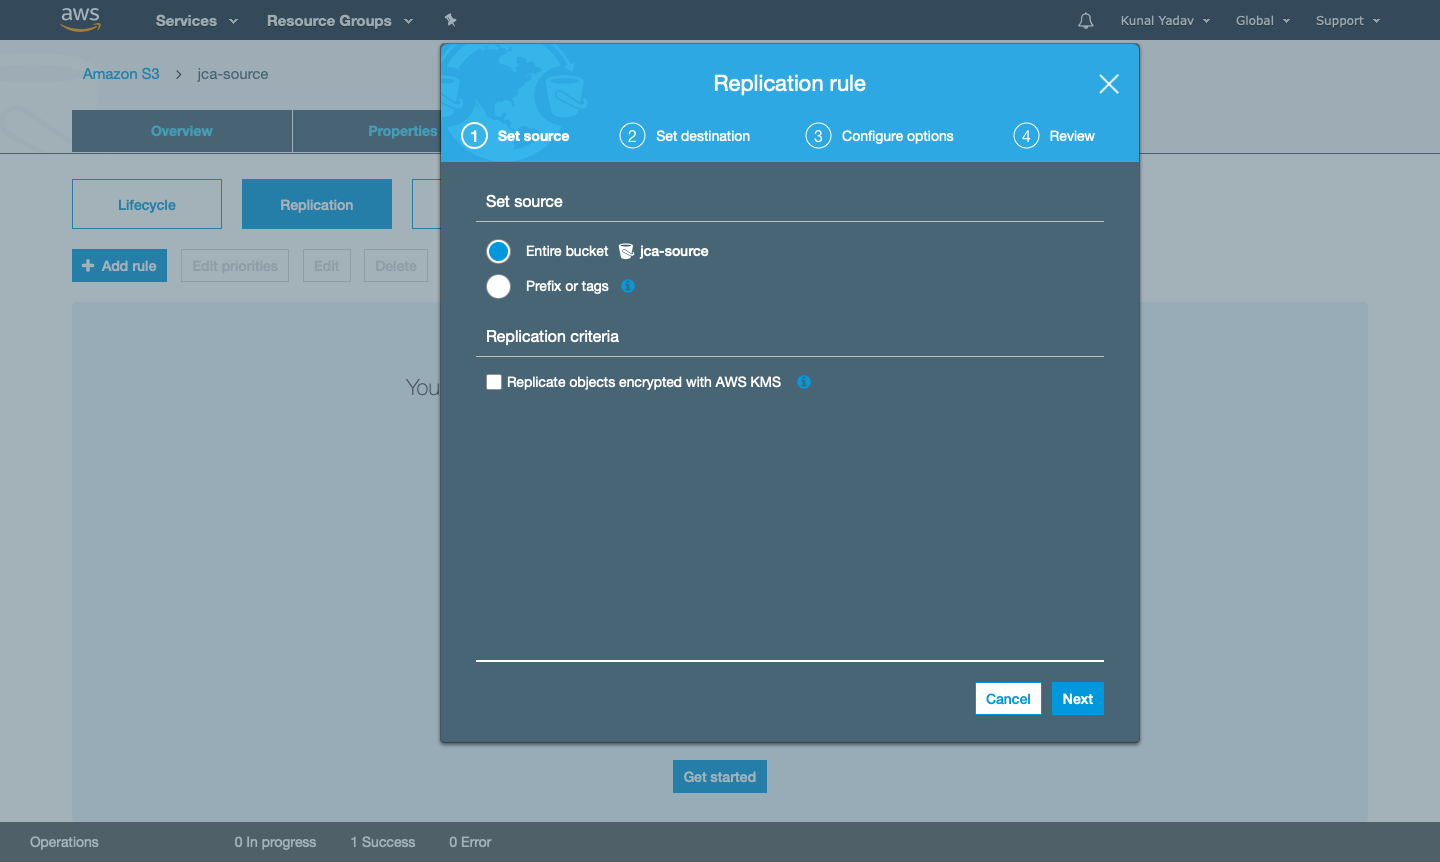Click the jca-source breadcrumb text
Image resolution: width=1440 pixels, height=862 pixels.
pos(233,74)
